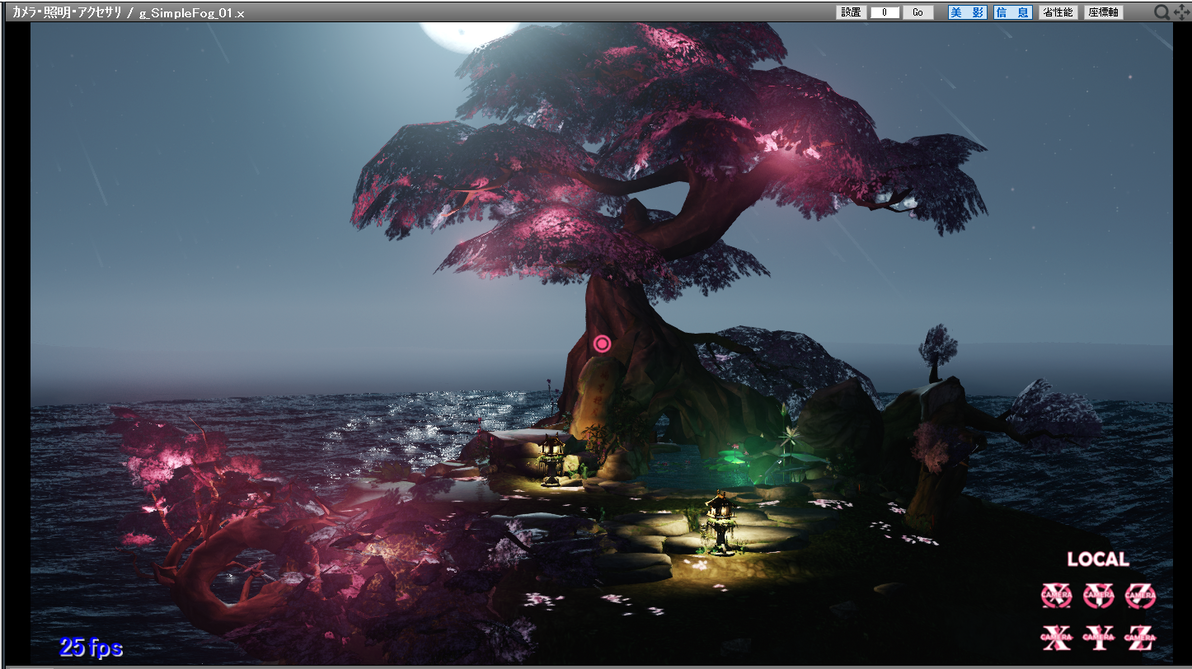Click the Y move camera icon
Image resolution: width=1192 pixels, height=669 pixels.
[x=1098, y=637]
